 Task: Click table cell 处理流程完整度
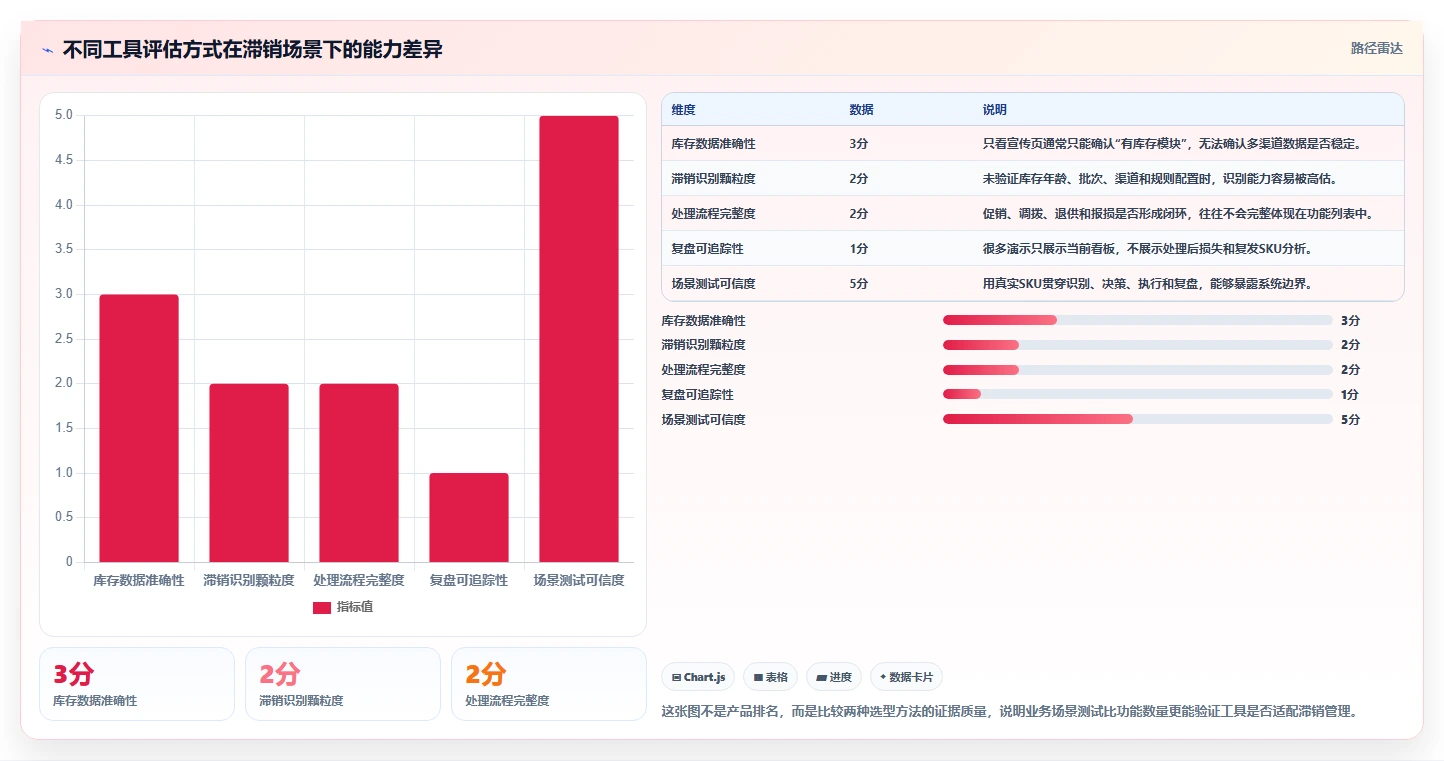point(714,214)
